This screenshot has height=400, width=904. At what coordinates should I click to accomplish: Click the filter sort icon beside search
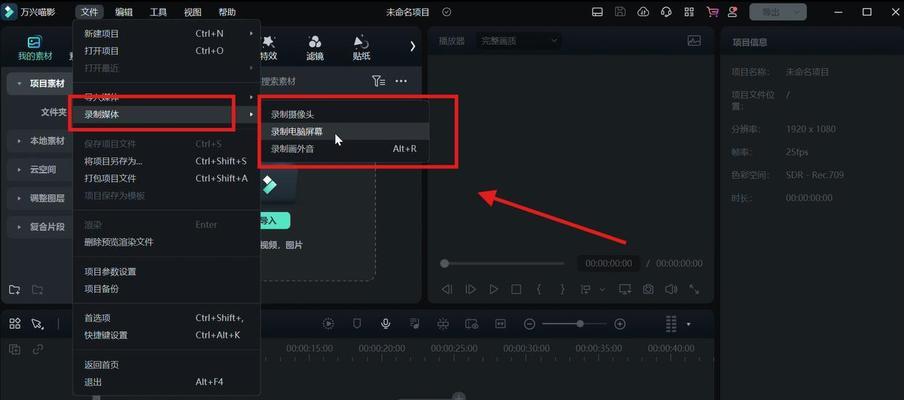(x=378, y=81)
